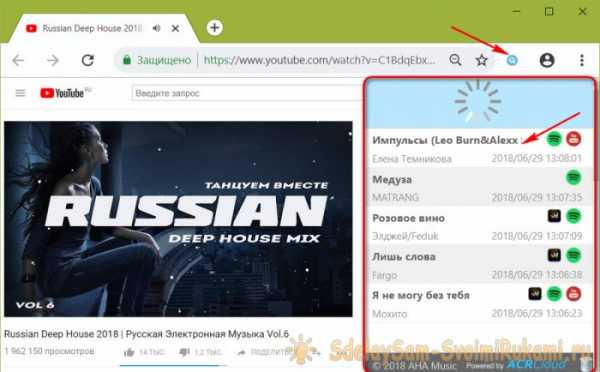Dislike the video with thumbs down

(x=184, y=352)
